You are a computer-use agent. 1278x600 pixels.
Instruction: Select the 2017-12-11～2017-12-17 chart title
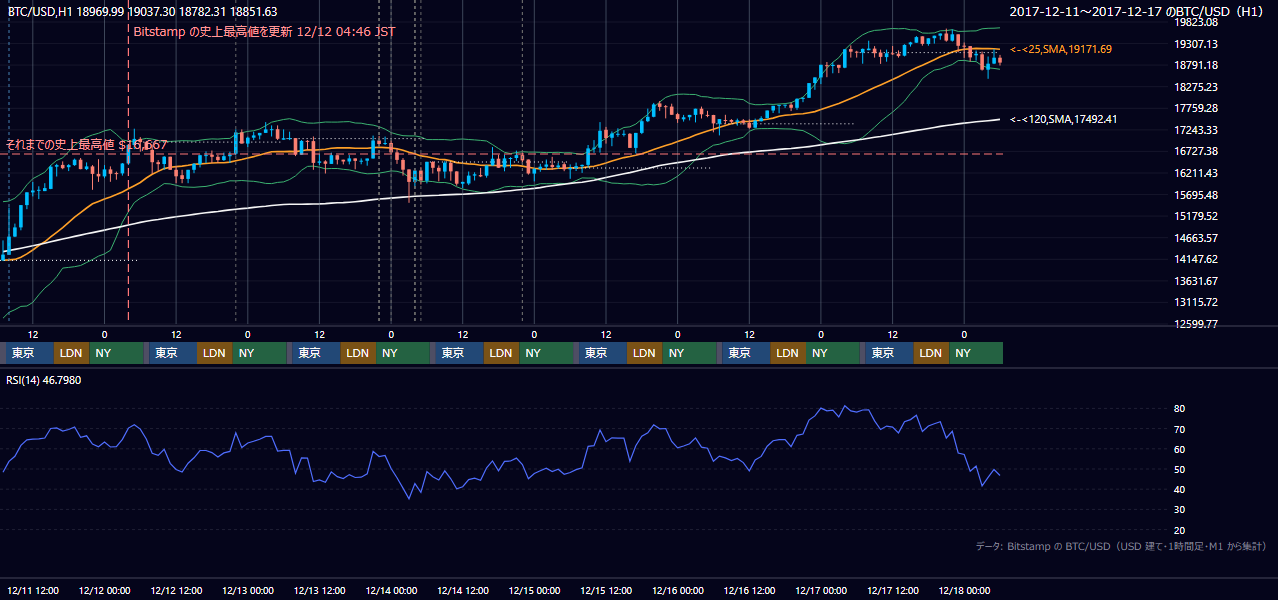[1138, 12]
